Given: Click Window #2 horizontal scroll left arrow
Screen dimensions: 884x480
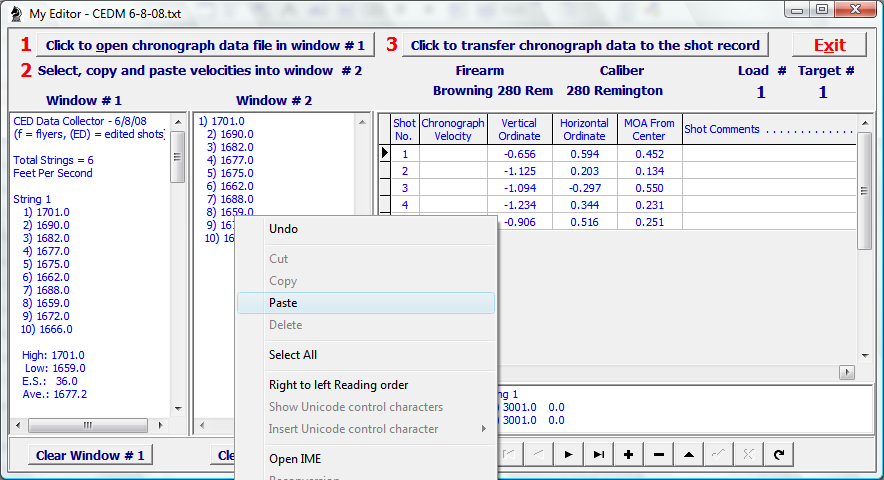Looking at the screenshot, I should [x=202, y=425].
